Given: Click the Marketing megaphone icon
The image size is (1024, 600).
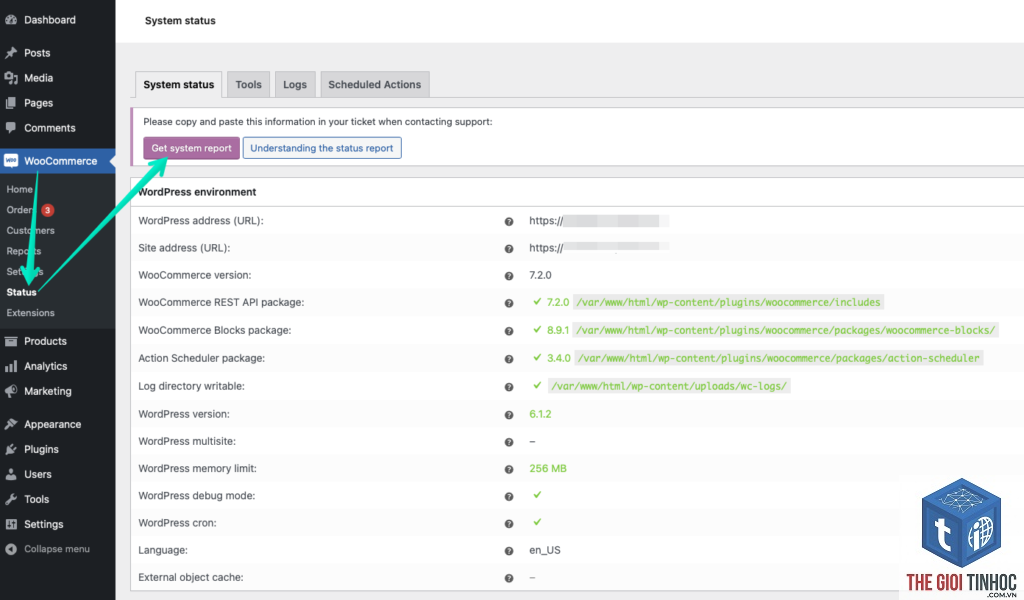Looking at the screenshot, I should click(x=10, y=391).
